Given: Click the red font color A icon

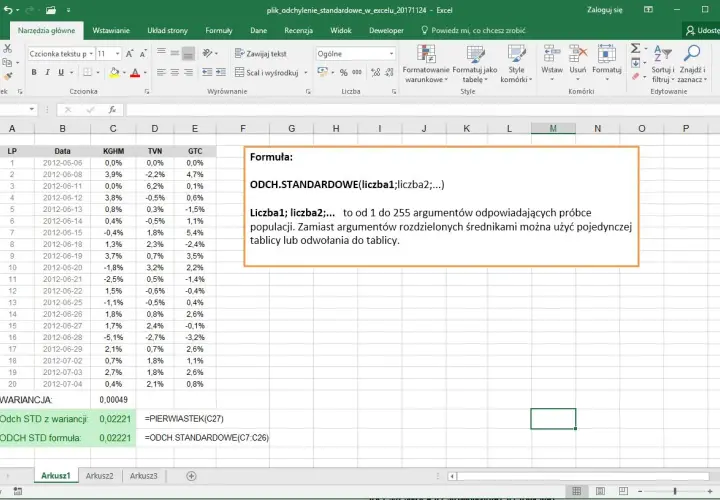Looking at the screenshot, I should tap(135, 73).
